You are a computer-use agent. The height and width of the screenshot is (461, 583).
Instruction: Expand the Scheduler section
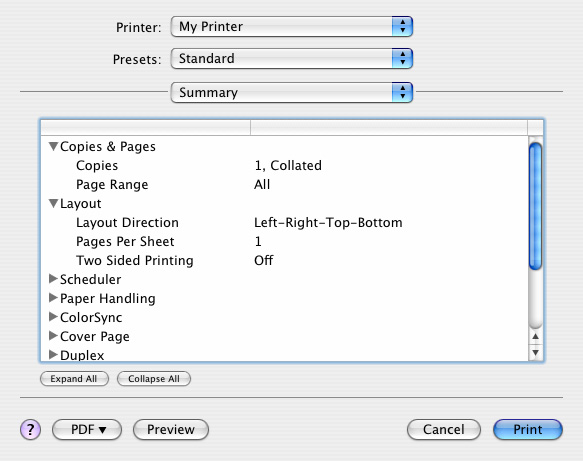[53, 279]
